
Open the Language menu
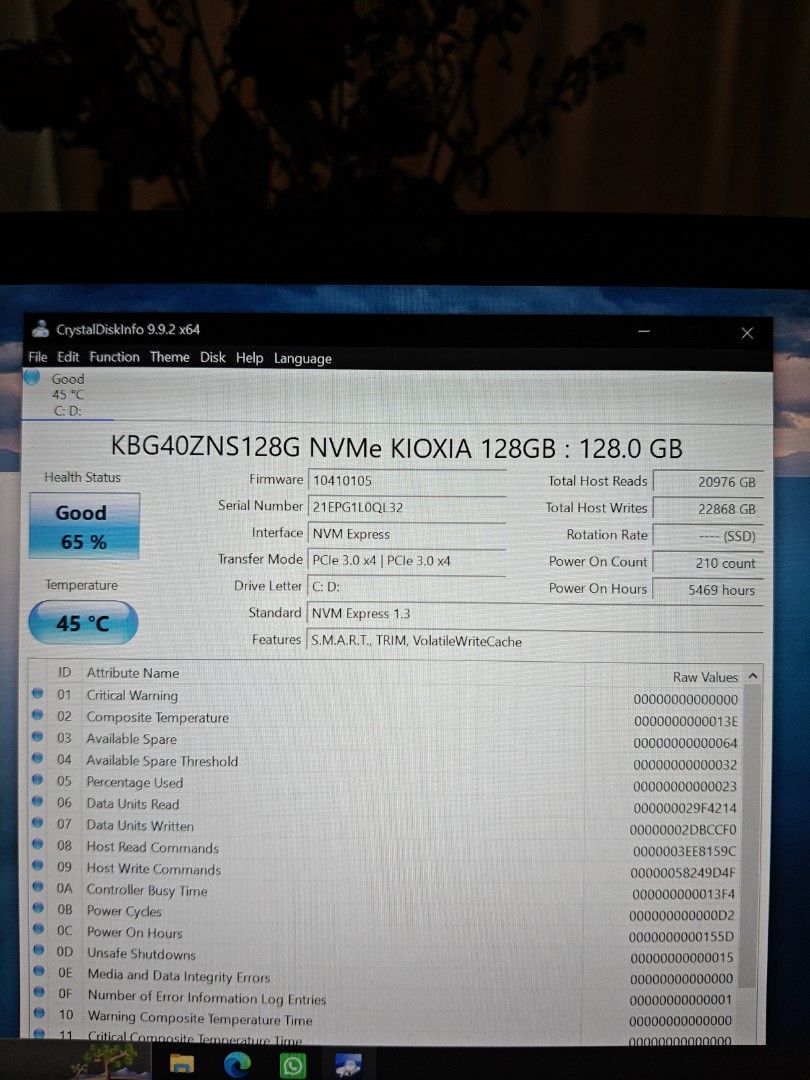[x=302, y=358]
